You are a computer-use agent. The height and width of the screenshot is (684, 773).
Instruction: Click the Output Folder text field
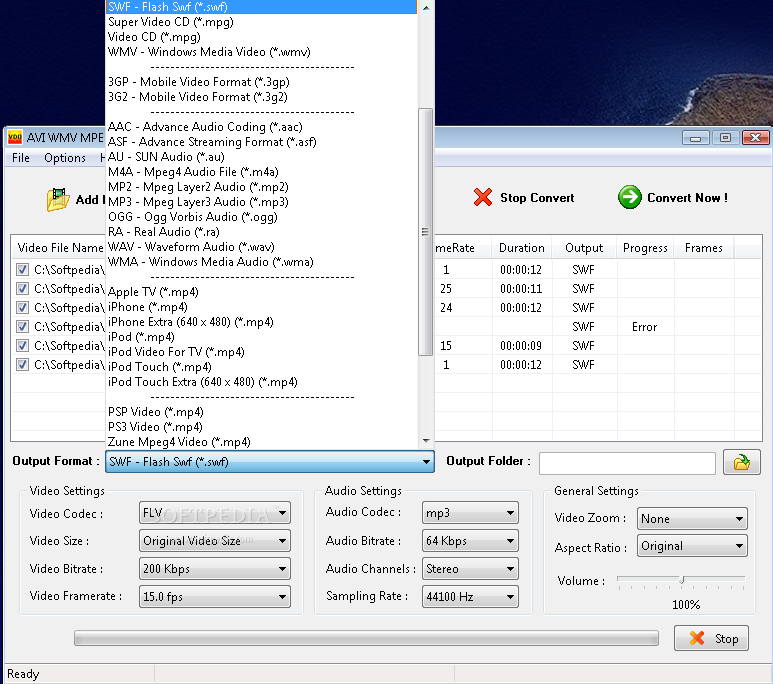(627, 463)
